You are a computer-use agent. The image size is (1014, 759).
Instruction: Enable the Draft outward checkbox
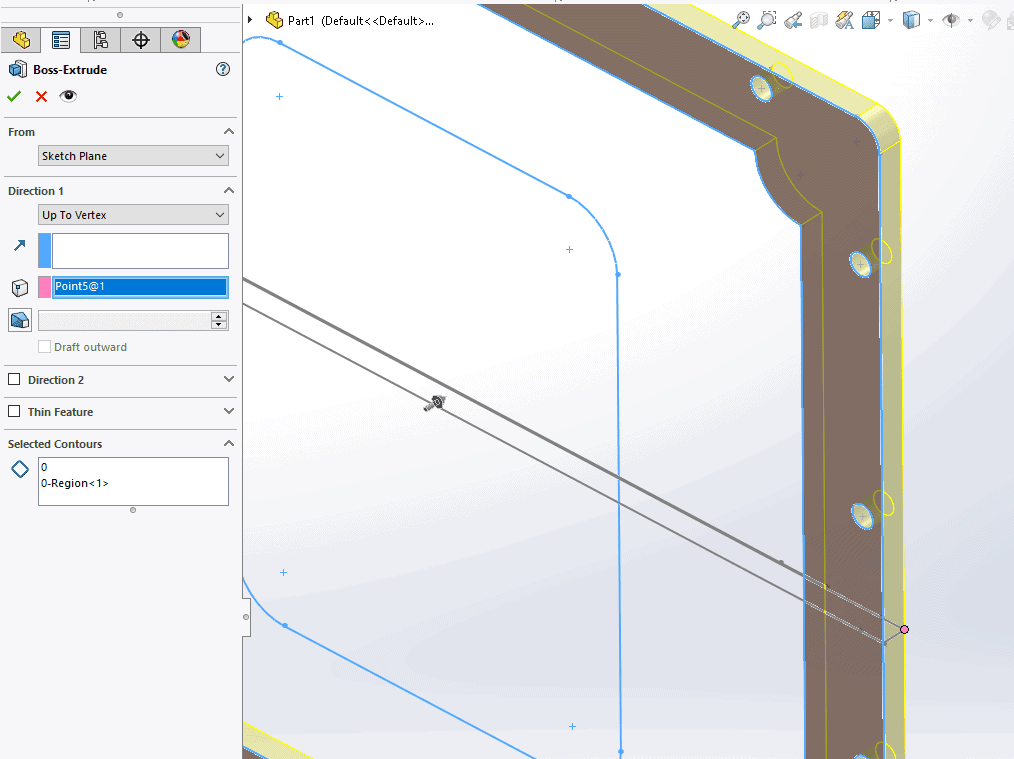pos(43,347)
